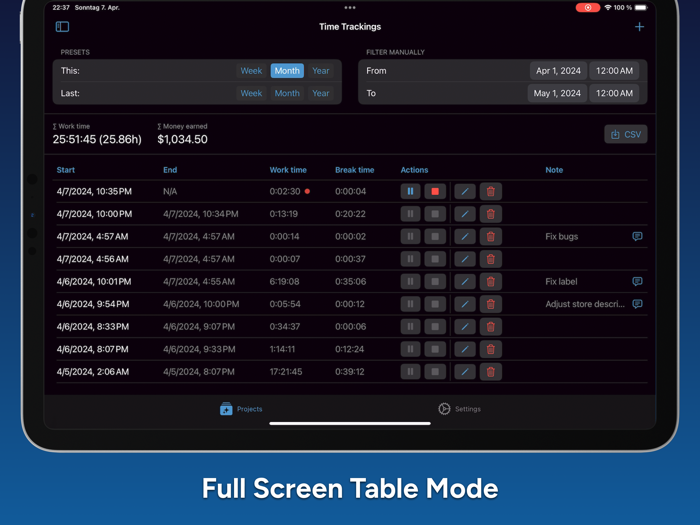This screenshot has height=525, width=700.
Task: Click the N/A end cell
Action: click(170, 192)
